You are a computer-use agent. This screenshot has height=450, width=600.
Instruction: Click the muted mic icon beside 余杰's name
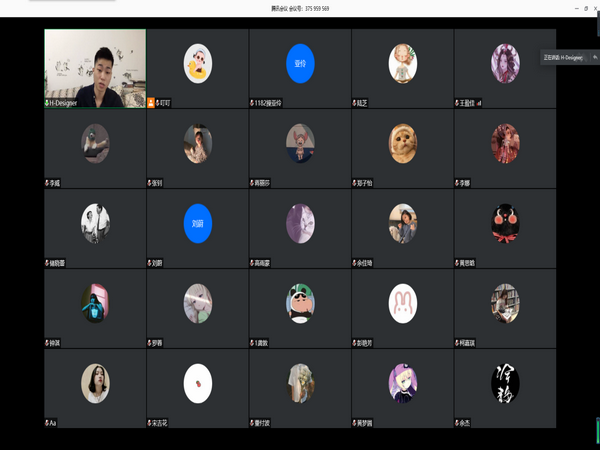point(457,423)
